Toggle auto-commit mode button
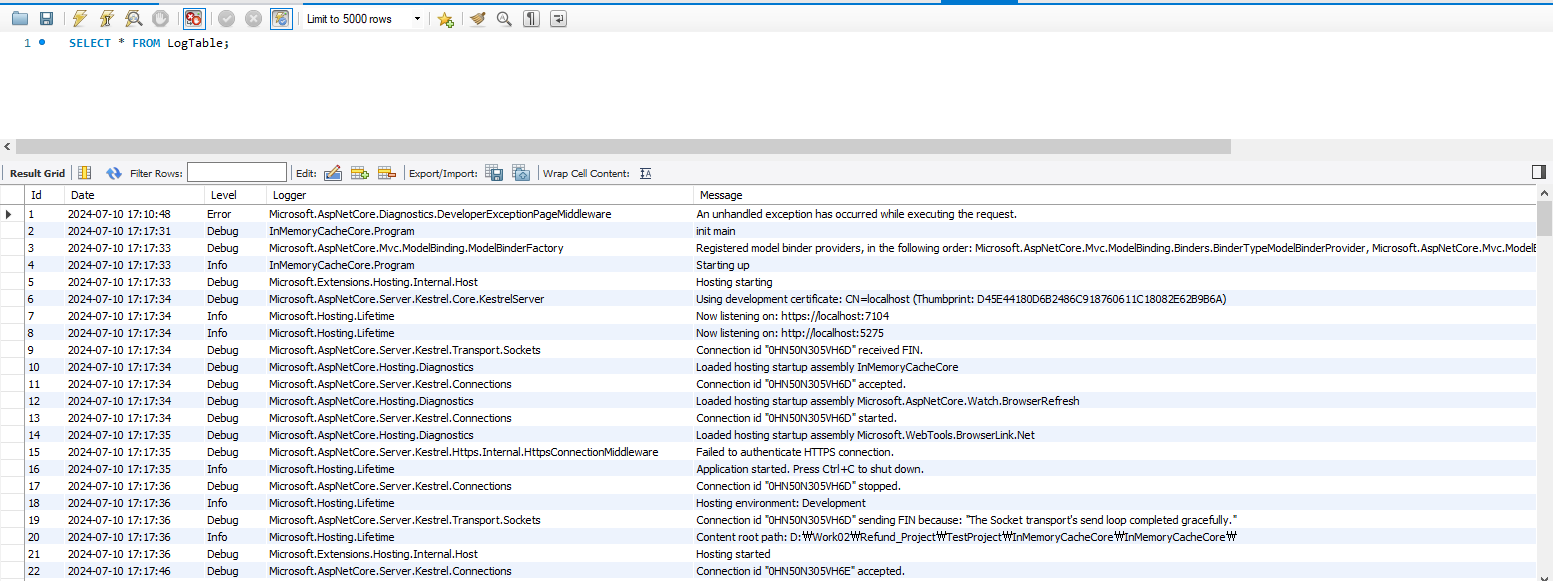Viewport: 1553px width, 581px height. [281, 19]
